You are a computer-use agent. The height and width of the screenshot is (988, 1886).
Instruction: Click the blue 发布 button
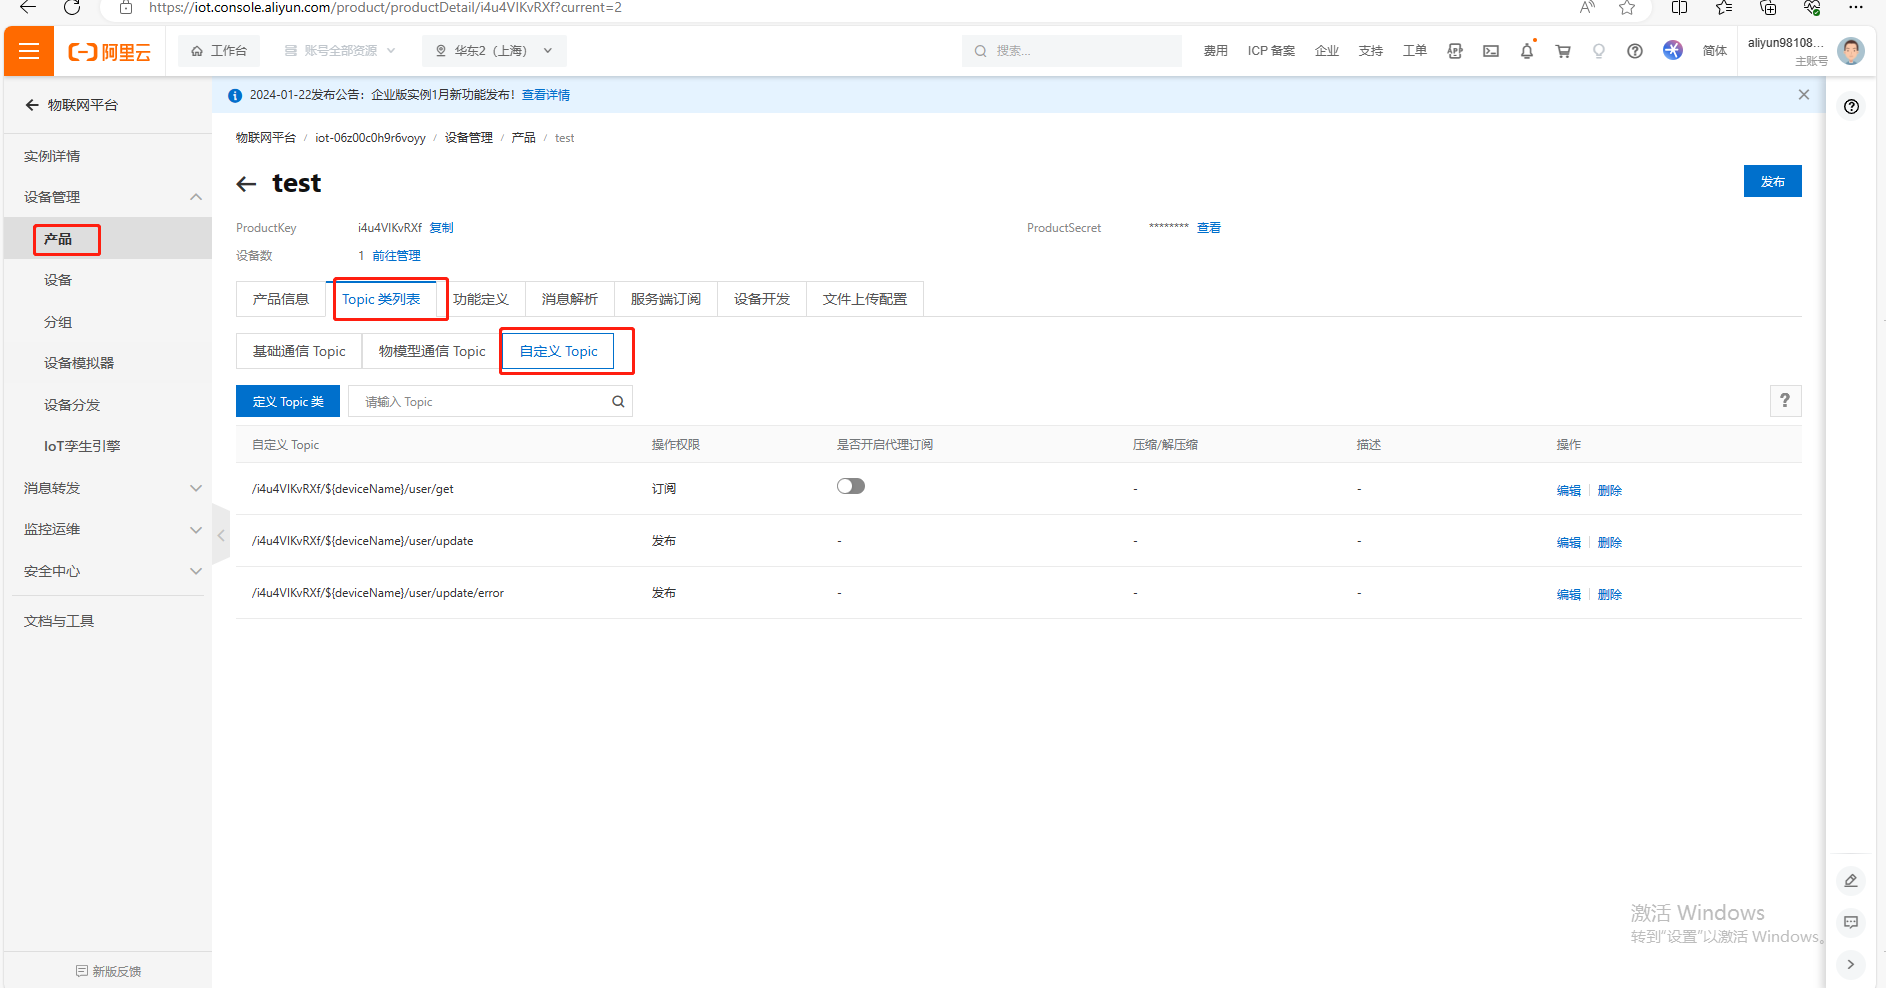[x=1772, y=182]
